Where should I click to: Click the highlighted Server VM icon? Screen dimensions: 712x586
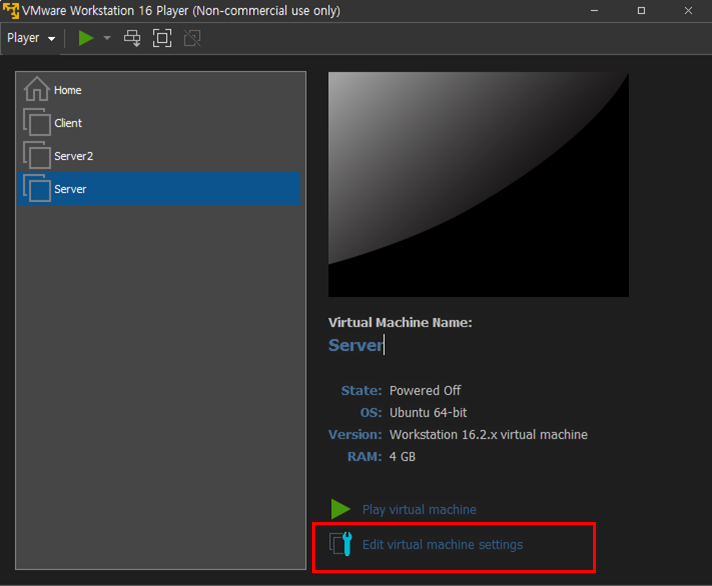click(37, 188)
